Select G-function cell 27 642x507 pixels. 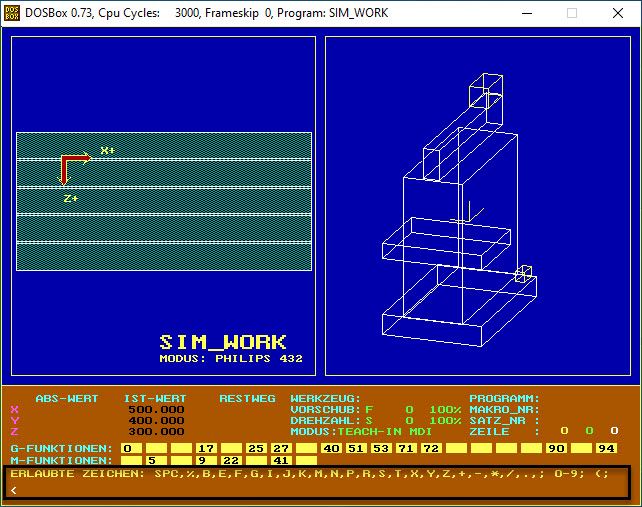281,448
